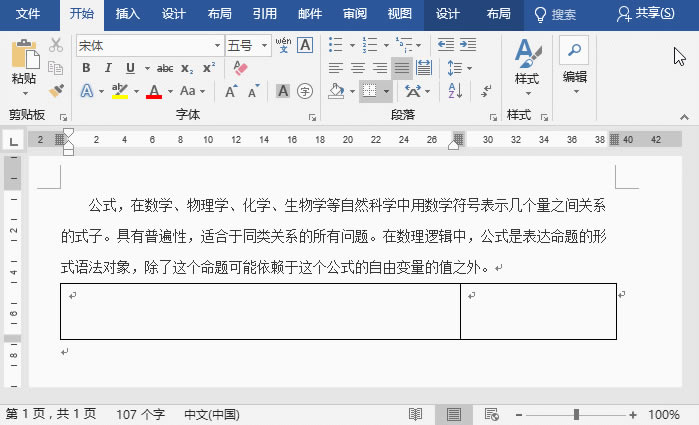Open borders dropdown arrow
Viewport: 699px width, 425px height.
(386, 91)
